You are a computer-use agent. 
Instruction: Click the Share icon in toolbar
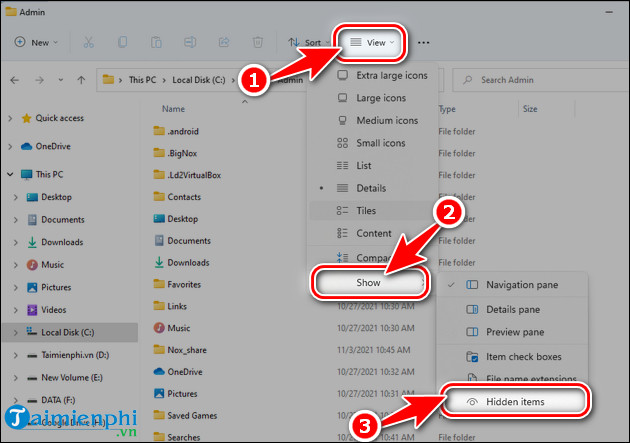224,42
